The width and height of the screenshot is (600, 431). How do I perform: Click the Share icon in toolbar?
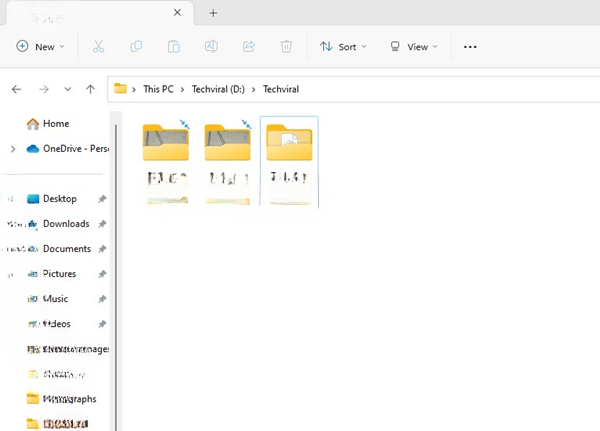[x=249, y=47]
